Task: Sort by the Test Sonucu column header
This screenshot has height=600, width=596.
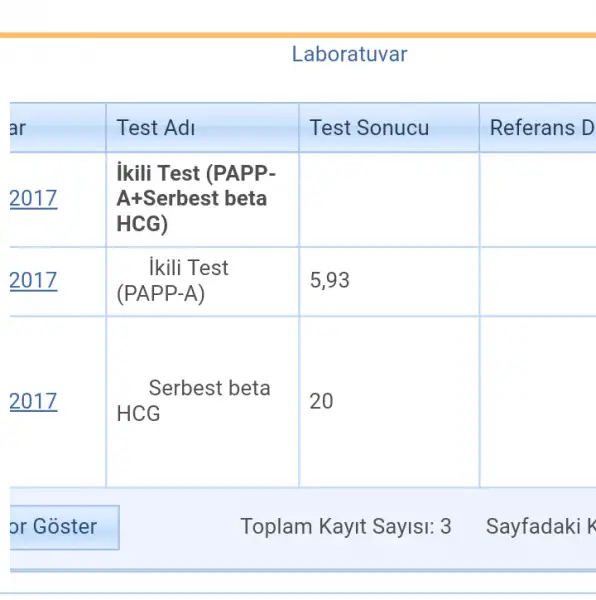Action: [x=389, y=127]
